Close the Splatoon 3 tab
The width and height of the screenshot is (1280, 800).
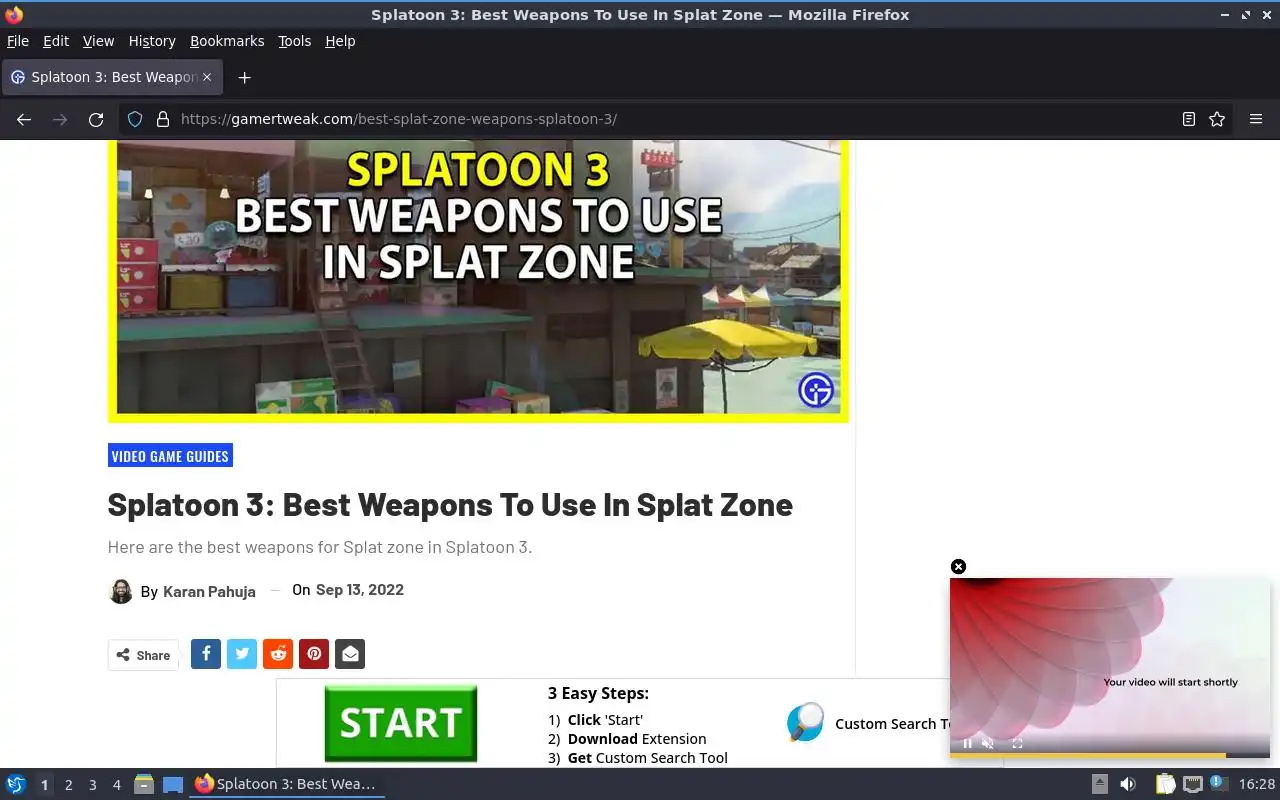[207, 77]
